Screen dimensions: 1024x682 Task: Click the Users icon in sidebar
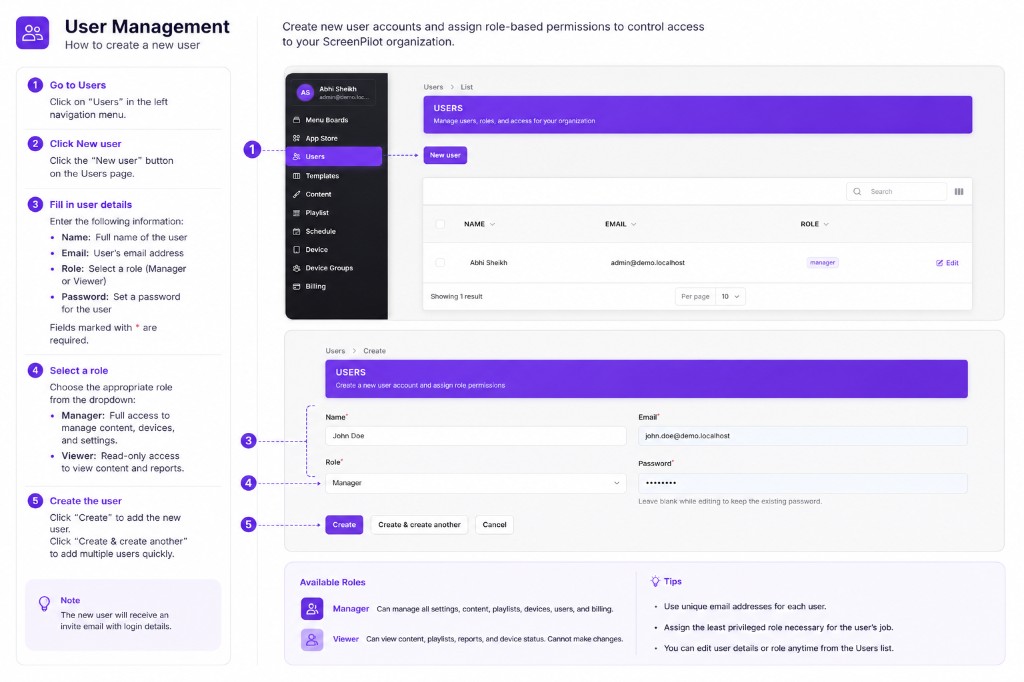click(296, 157)
